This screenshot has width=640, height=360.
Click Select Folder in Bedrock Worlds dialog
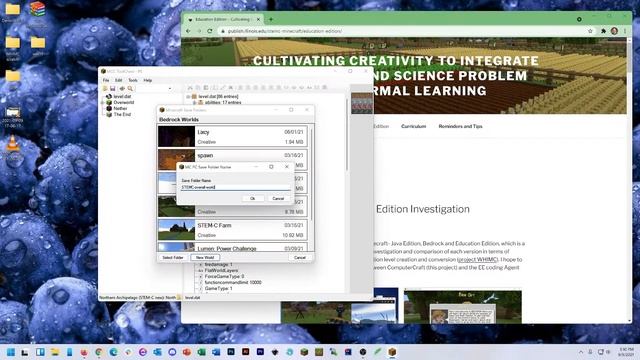click(173, 258)
